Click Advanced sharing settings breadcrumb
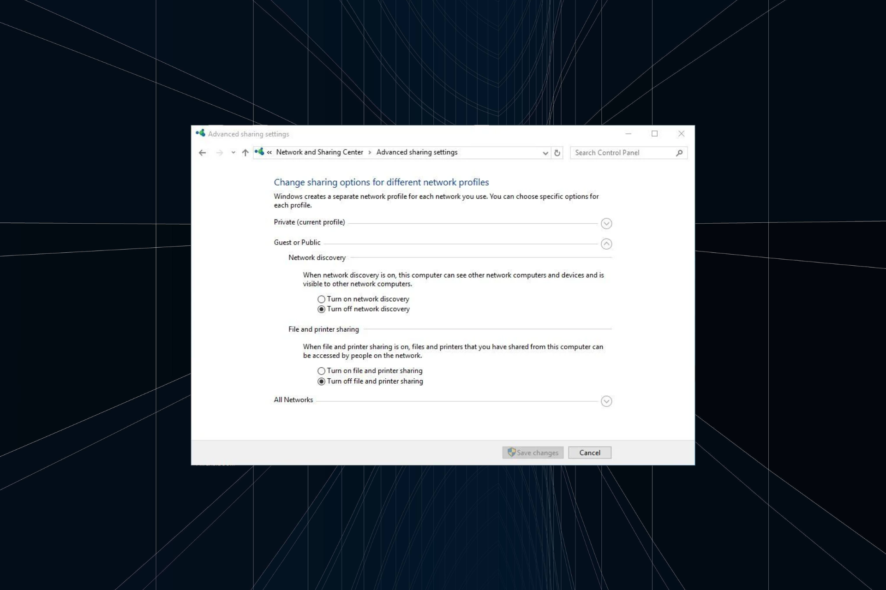Viewport: 886px width, 590px height. click(417, 152)
